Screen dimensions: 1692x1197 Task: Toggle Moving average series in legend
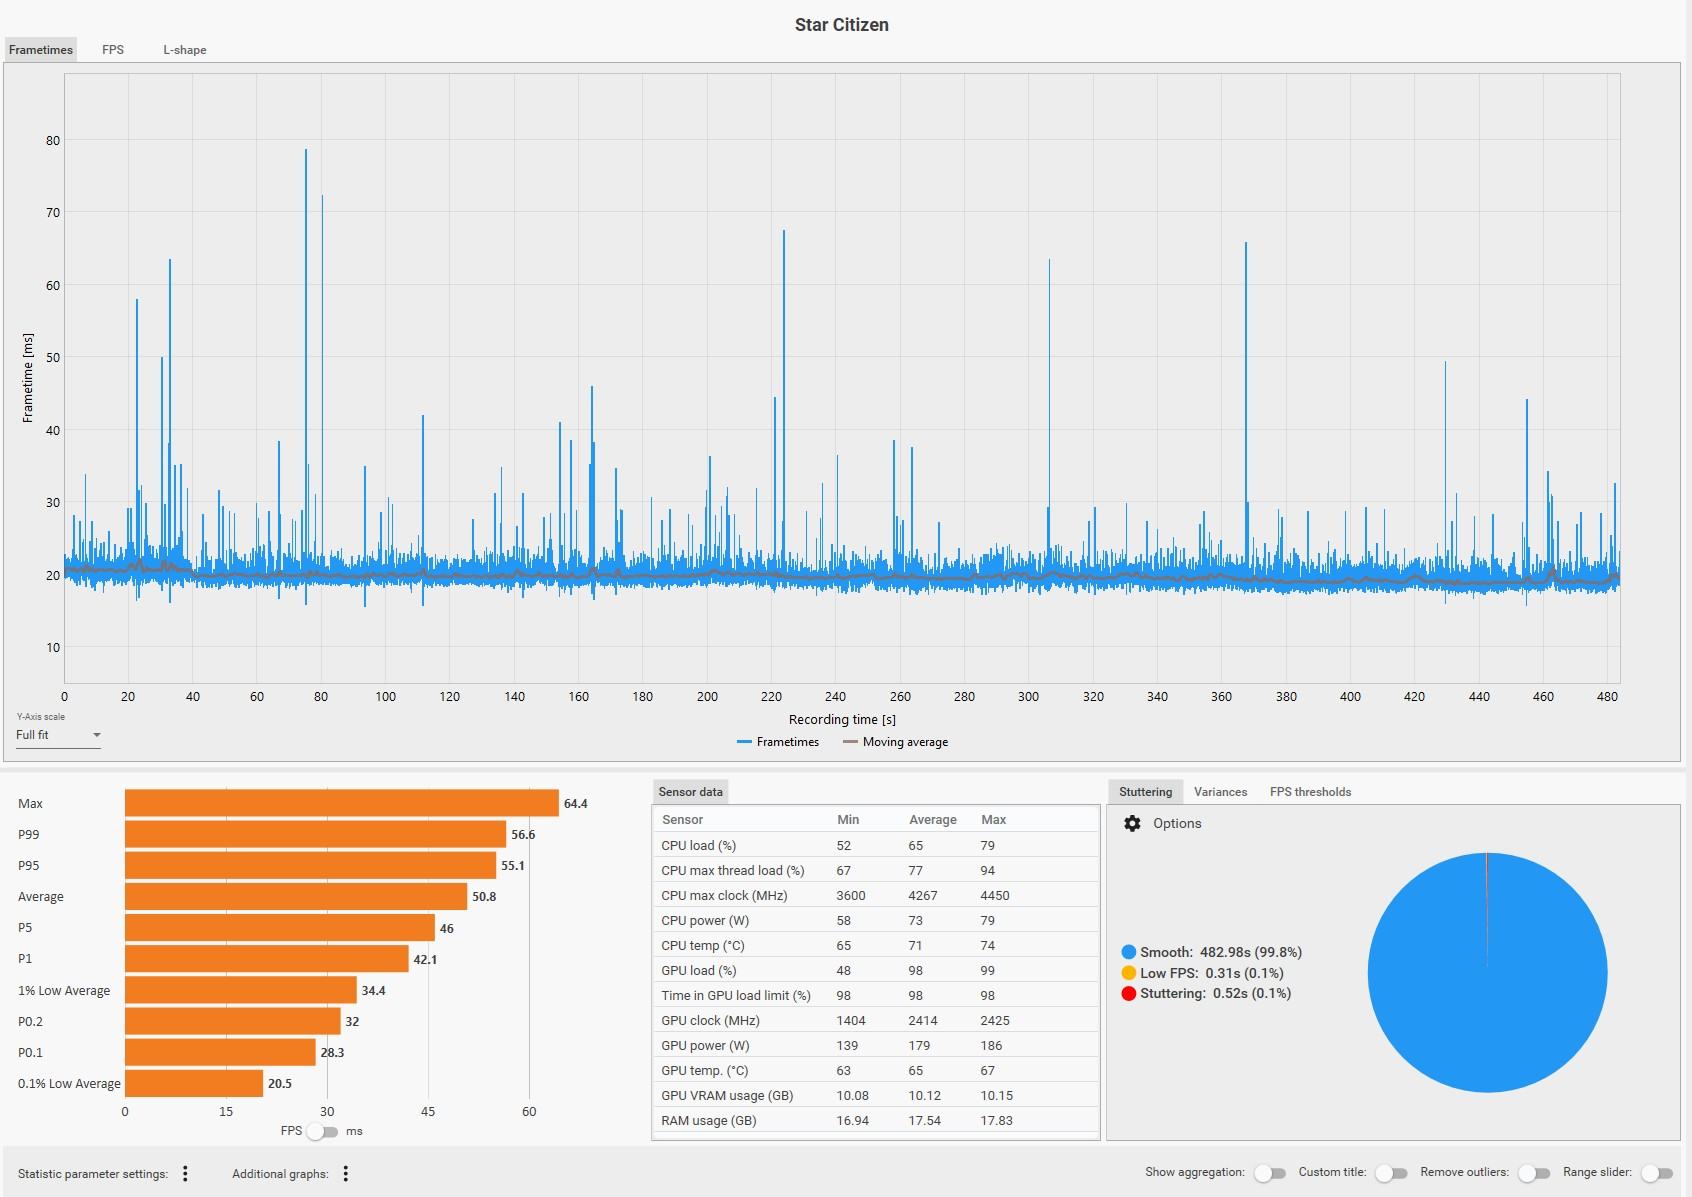tap(895, 742)
